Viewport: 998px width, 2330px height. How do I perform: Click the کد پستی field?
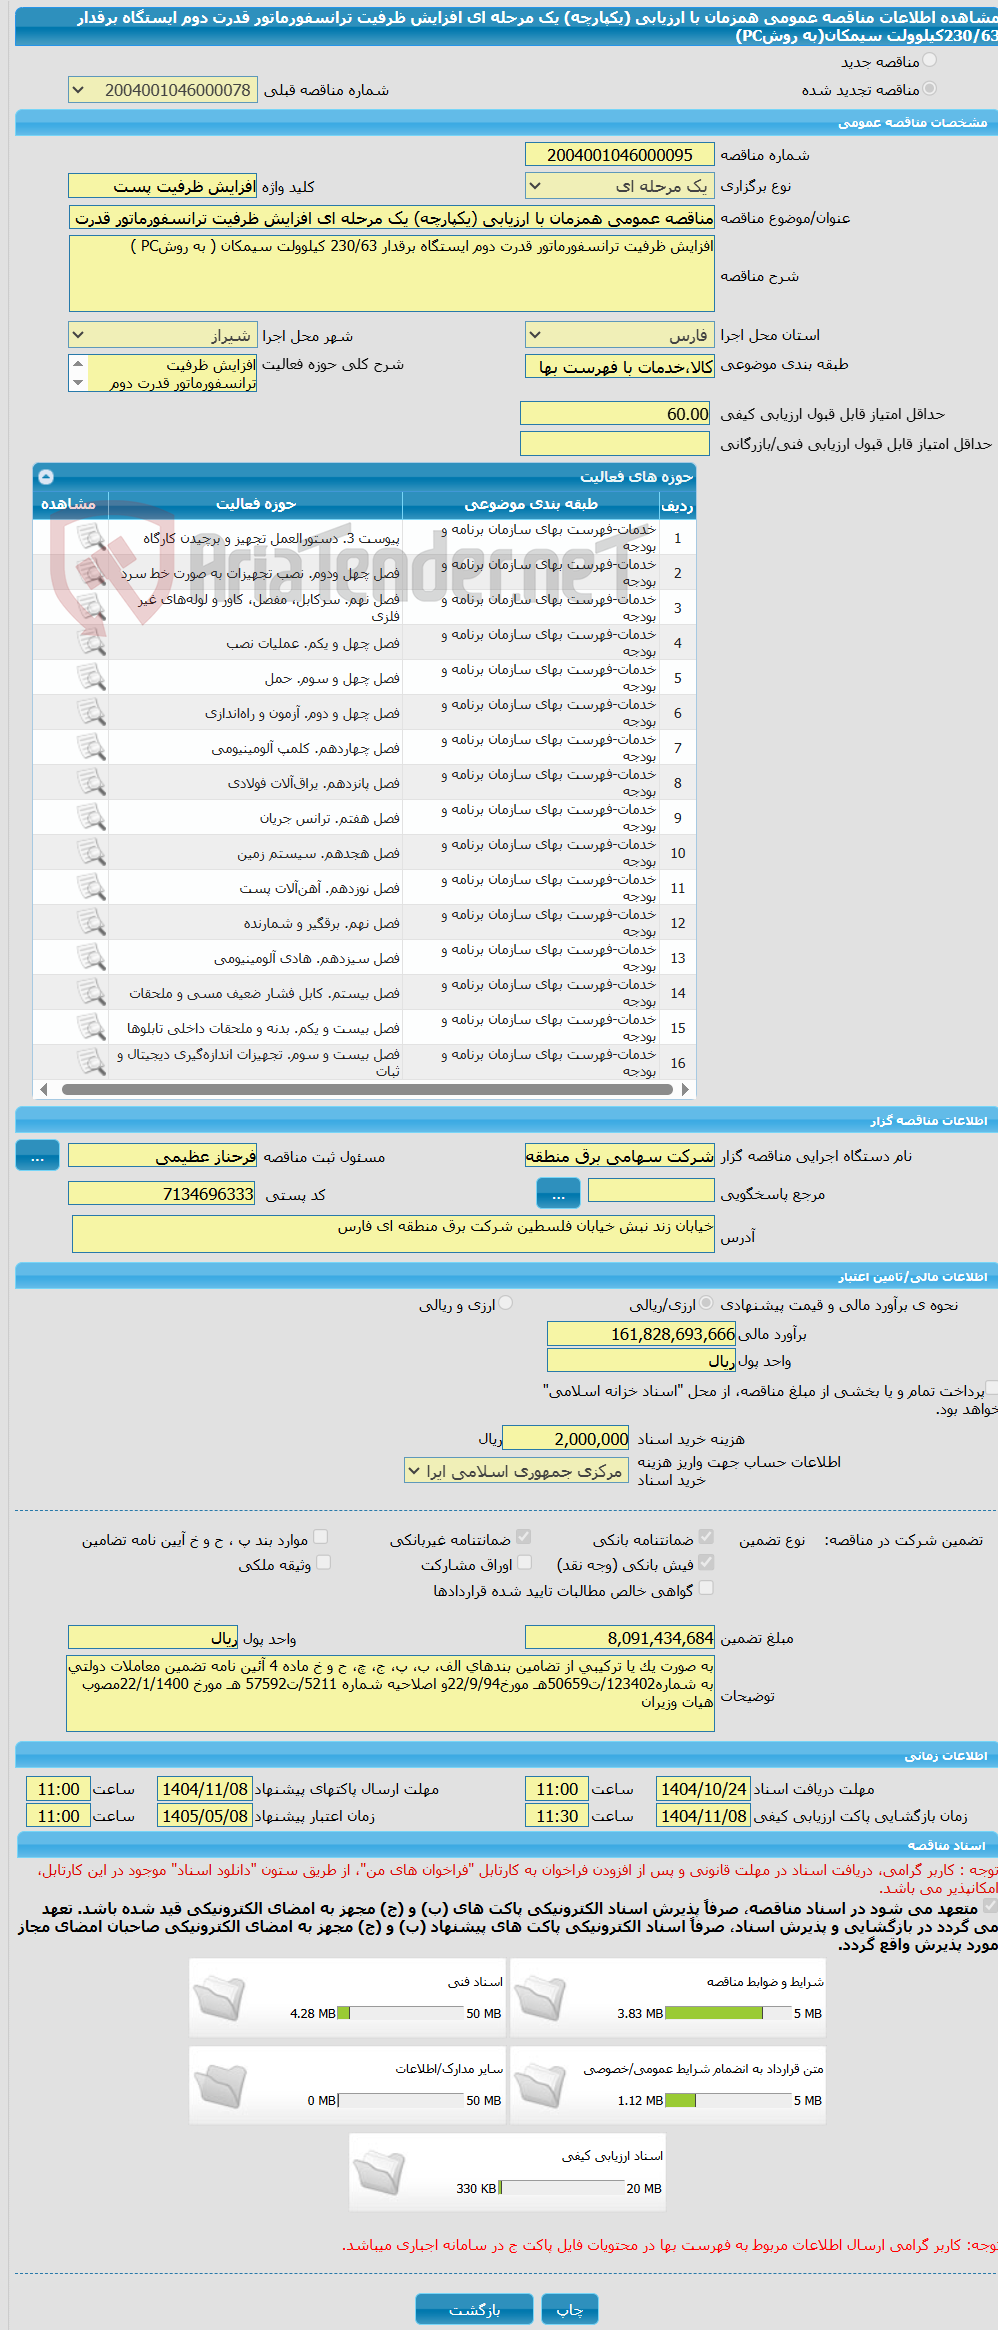pos(162,1193)
